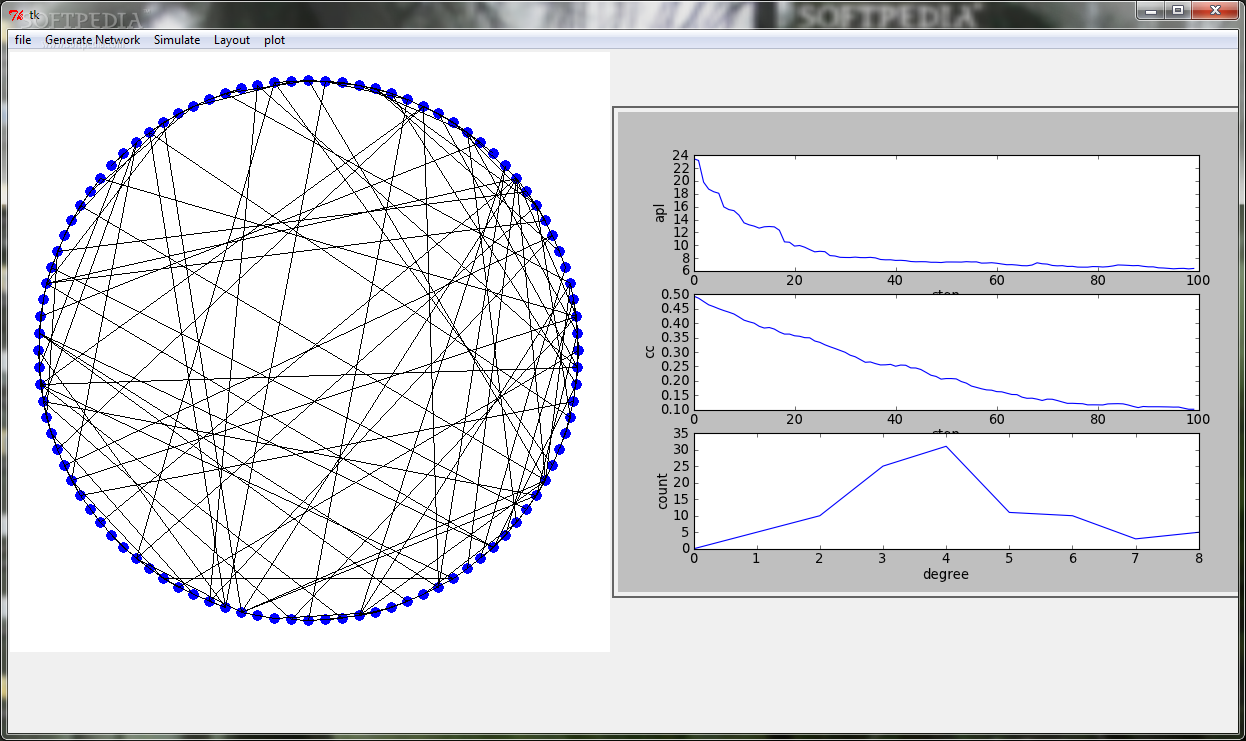Click the apl line chart
Viewport: 1246px width, 741px height.
tap(946, 213)
